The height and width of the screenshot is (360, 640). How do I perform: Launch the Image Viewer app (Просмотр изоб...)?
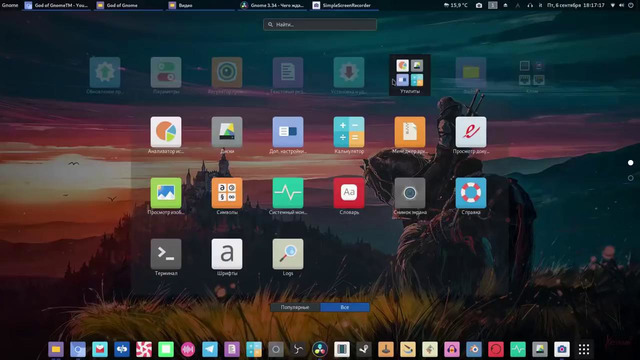tap(166, 193)
